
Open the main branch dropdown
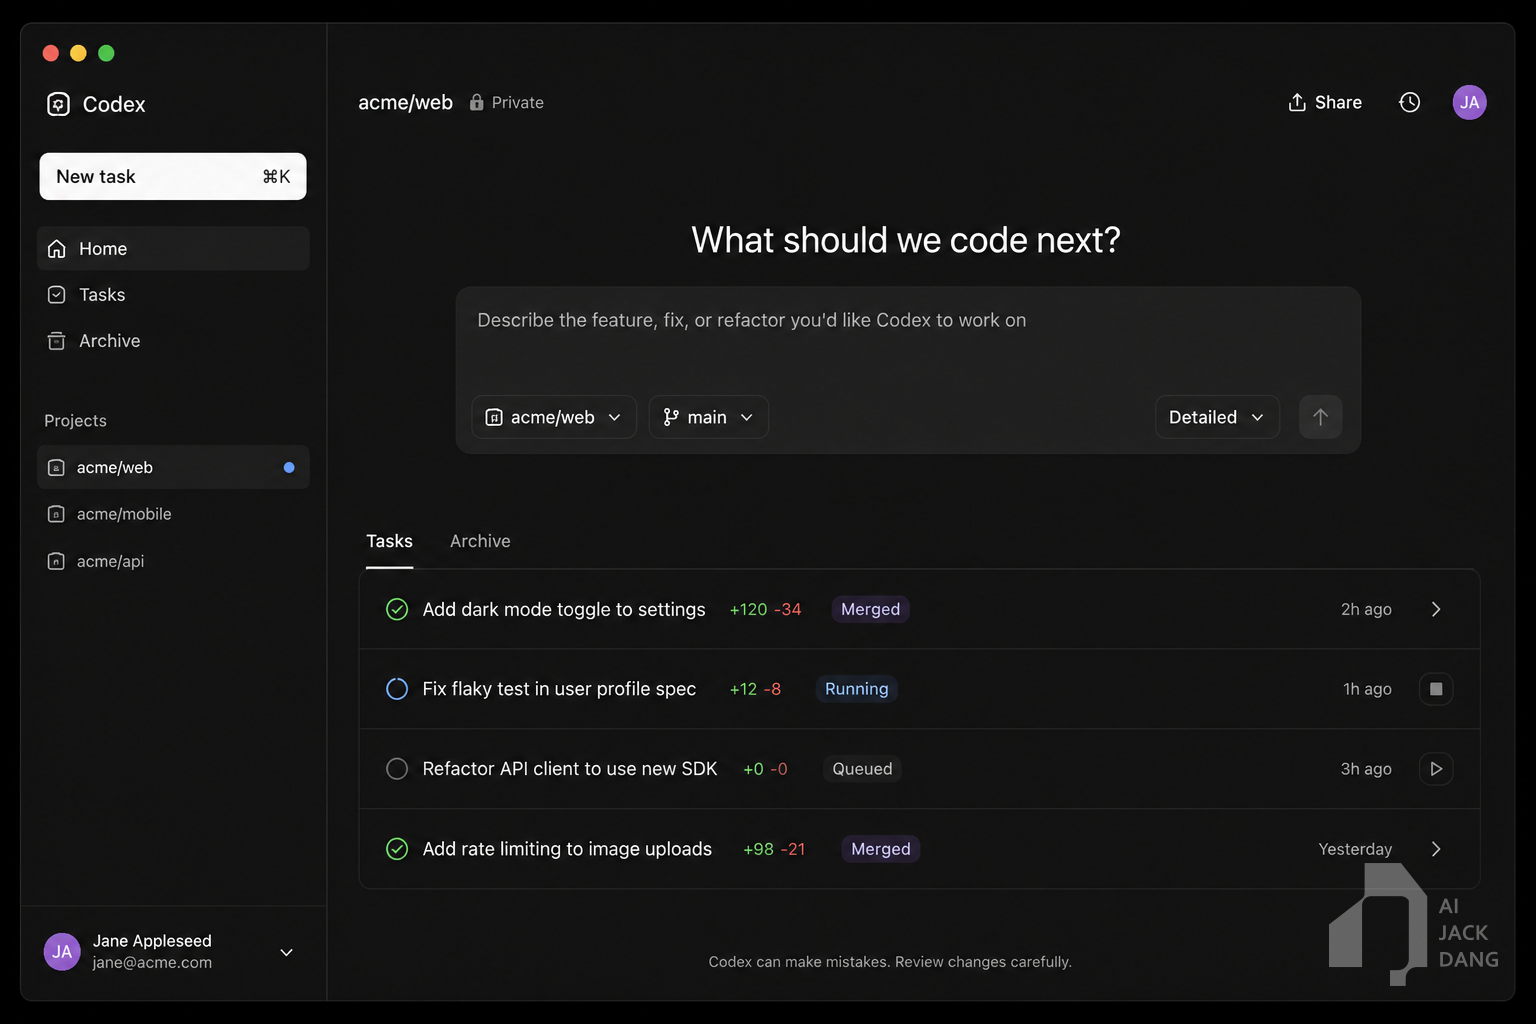(708, 417)
